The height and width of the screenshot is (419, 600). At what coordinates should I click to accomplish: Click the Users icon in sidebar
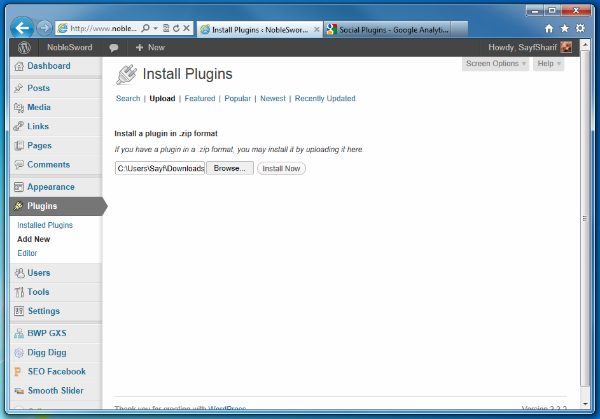coord(19,273)
